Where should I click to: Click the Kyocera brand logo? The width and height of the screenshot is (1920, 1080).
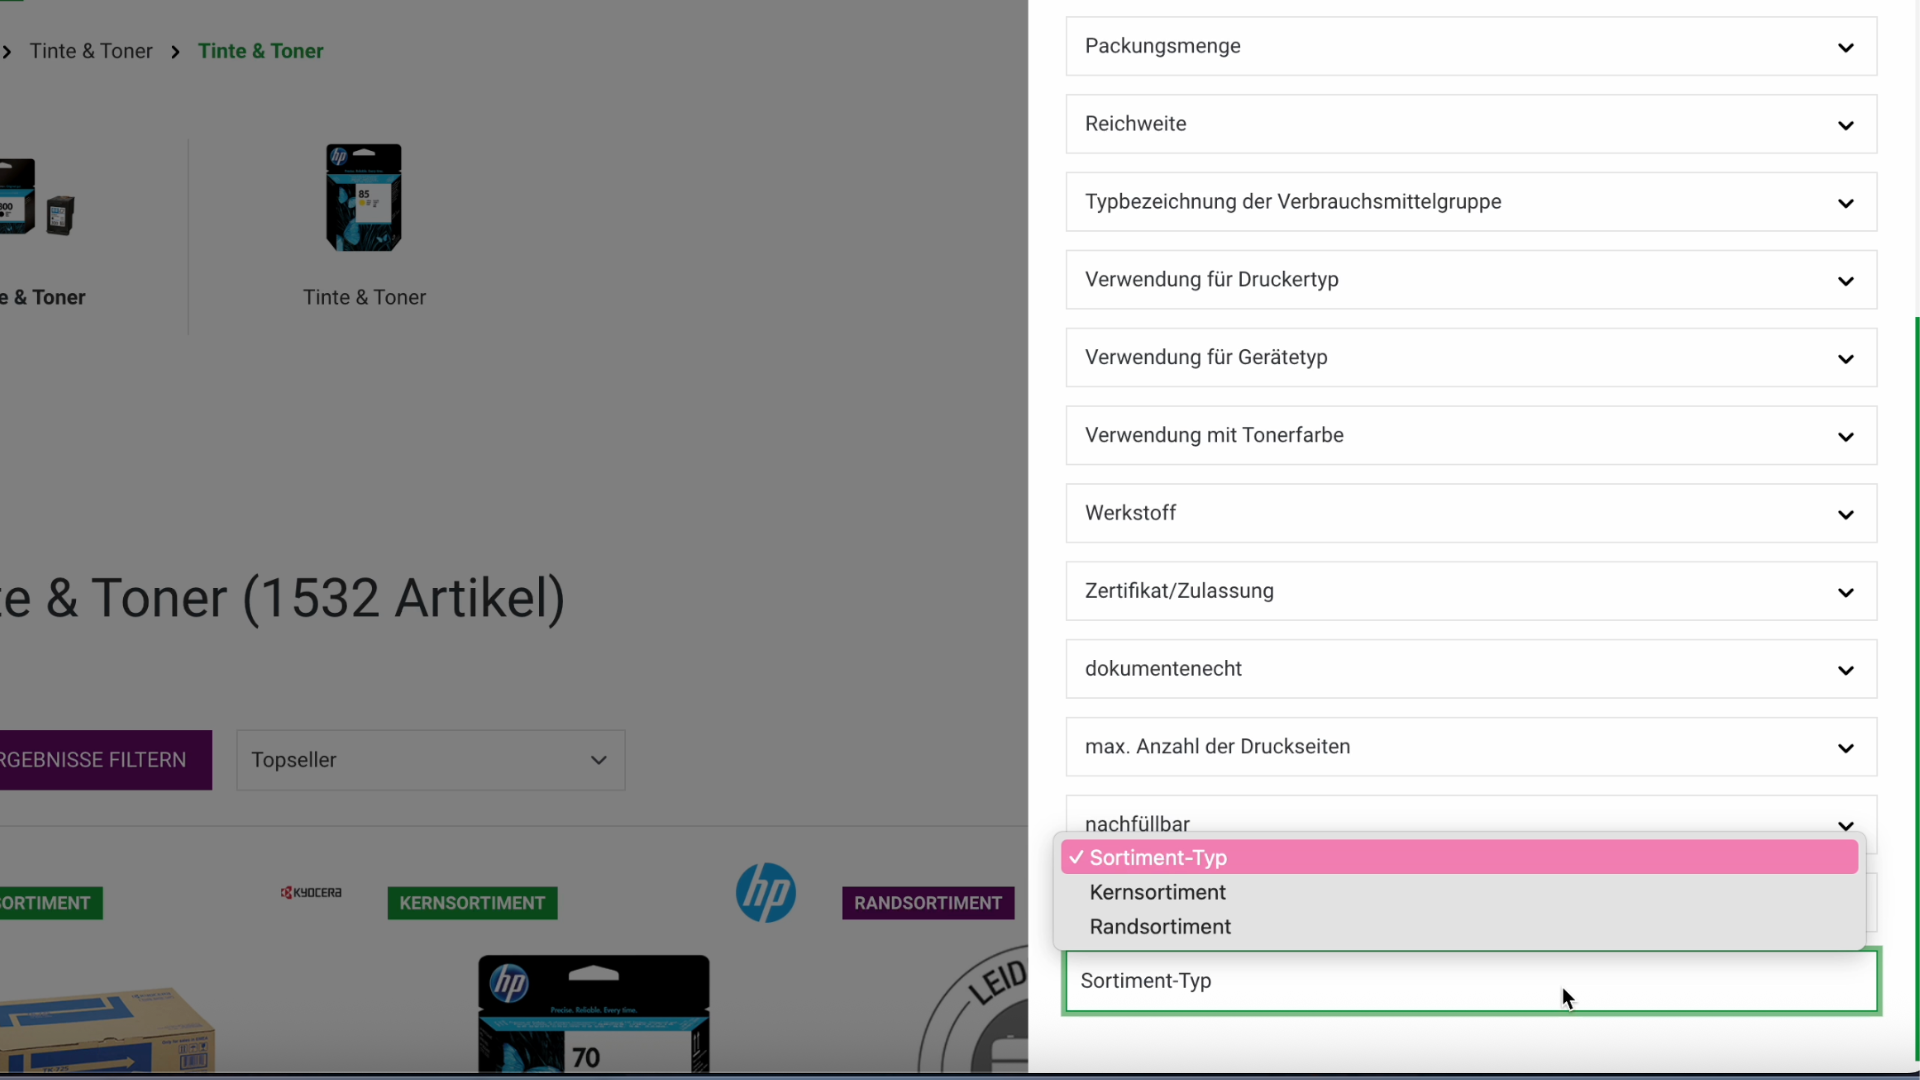311,892
